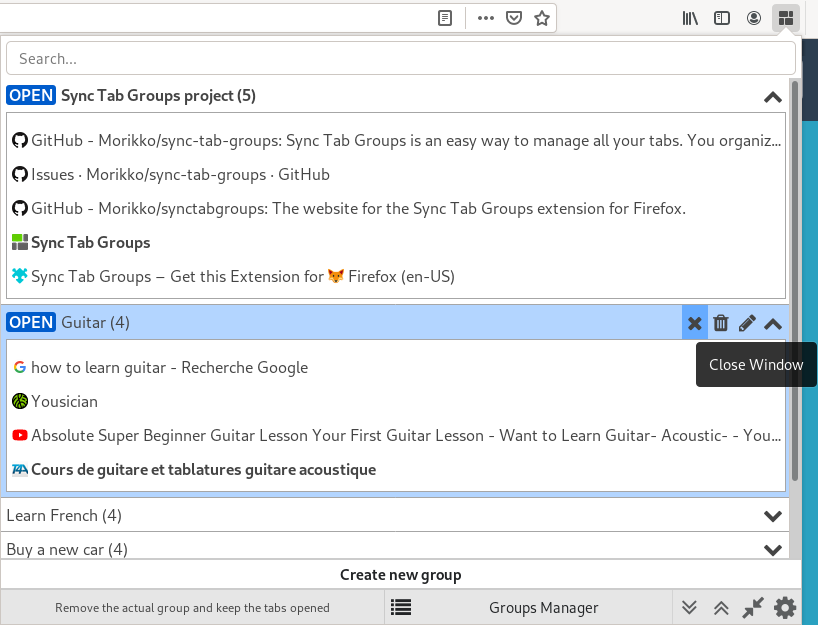Rename the Guitar group with pencil icon

point(748,323)
